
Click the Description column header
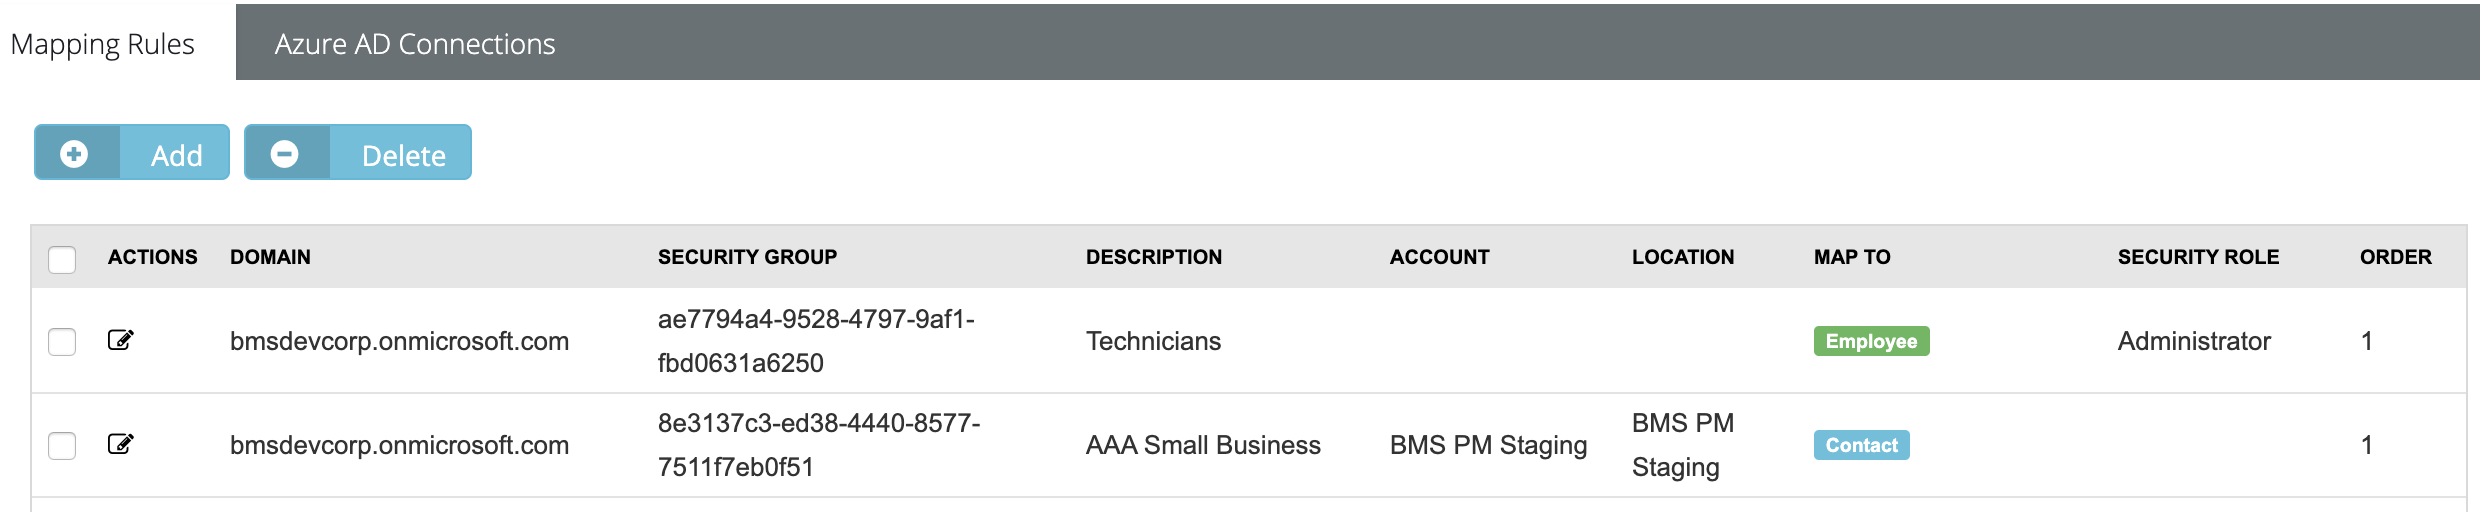[1154, 257]
